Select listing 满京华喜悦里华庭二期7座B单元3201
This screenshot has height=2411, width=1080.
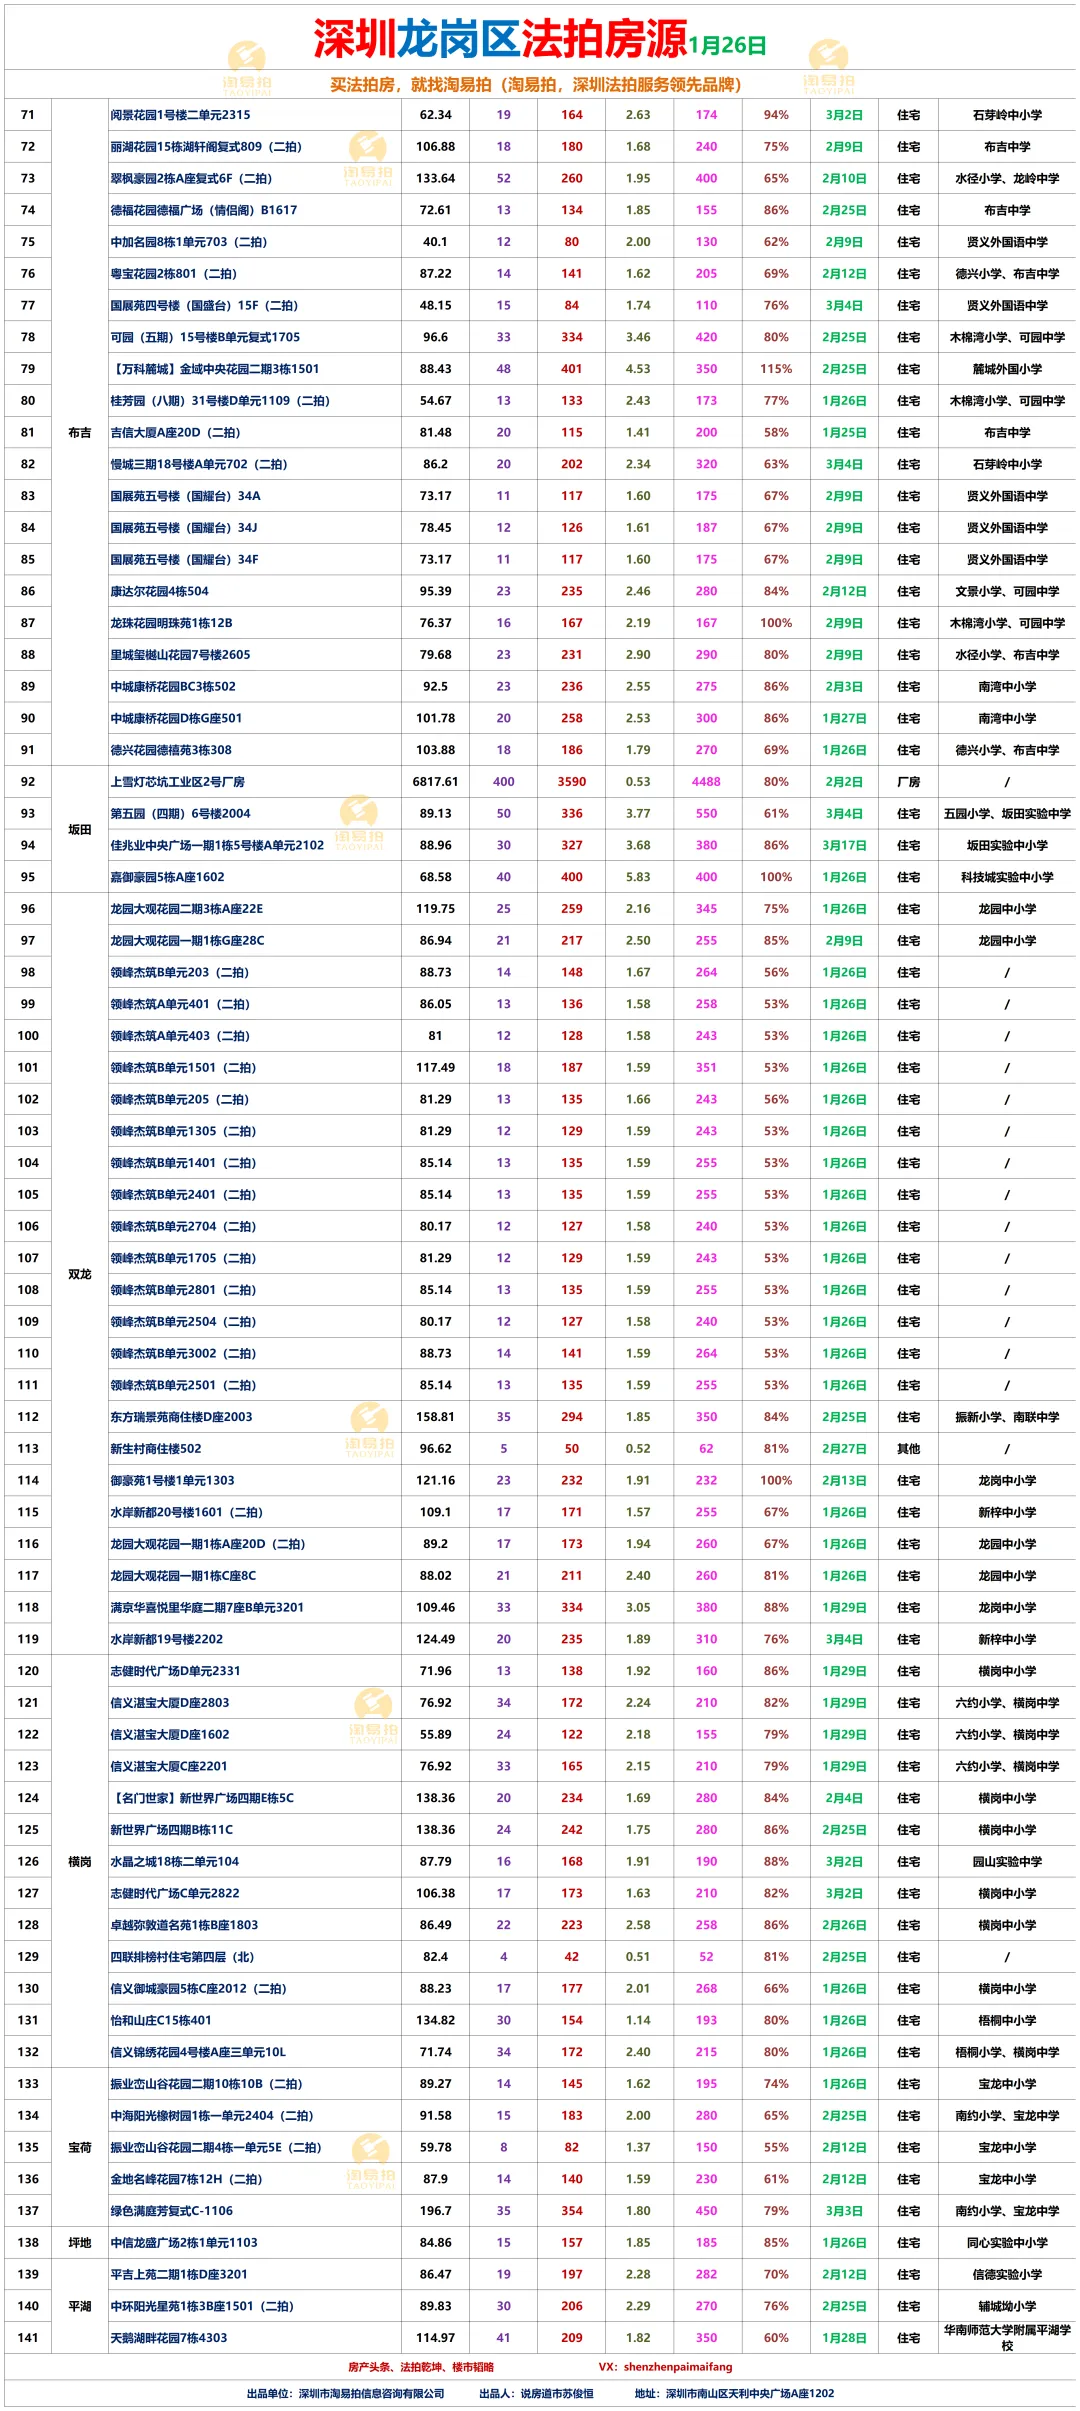[x=207, y=1608]
